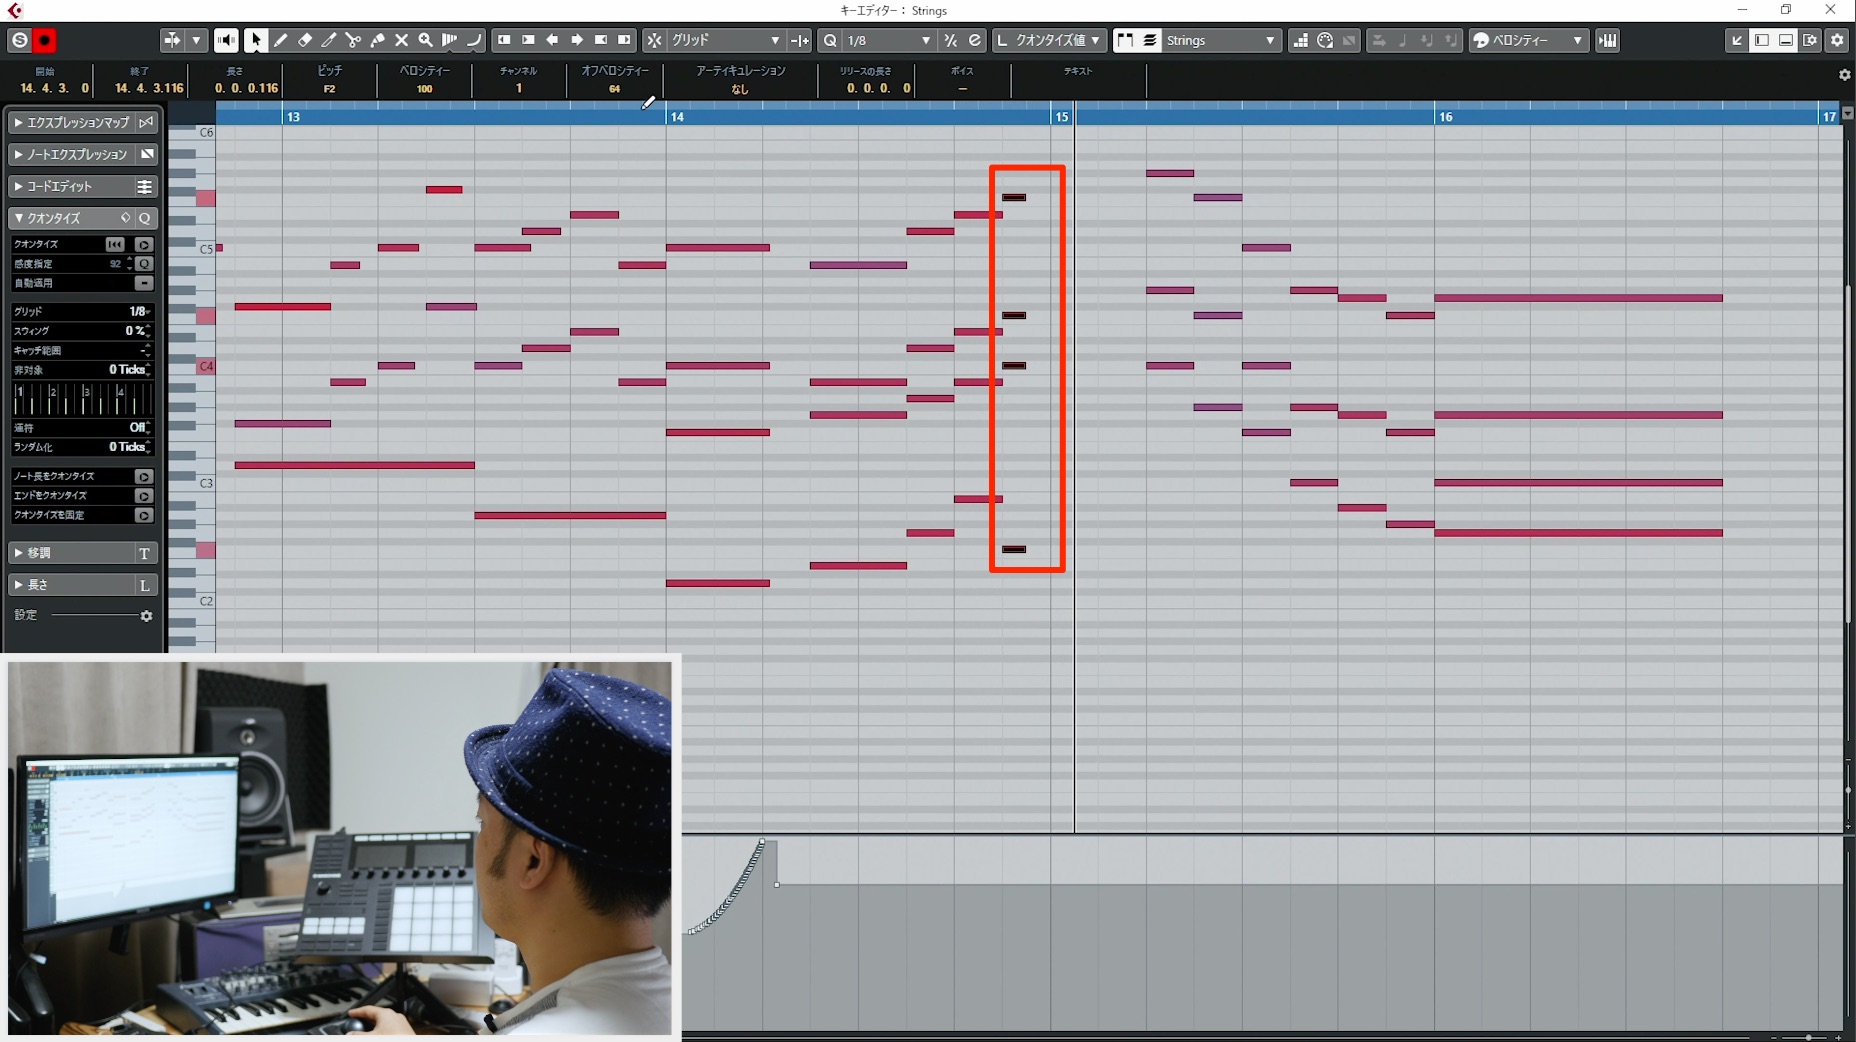This screenshot has height=1042, width=1856.
Task: Click the ベロシティー value 100 in info line
Action: click(x=424, y=89)
